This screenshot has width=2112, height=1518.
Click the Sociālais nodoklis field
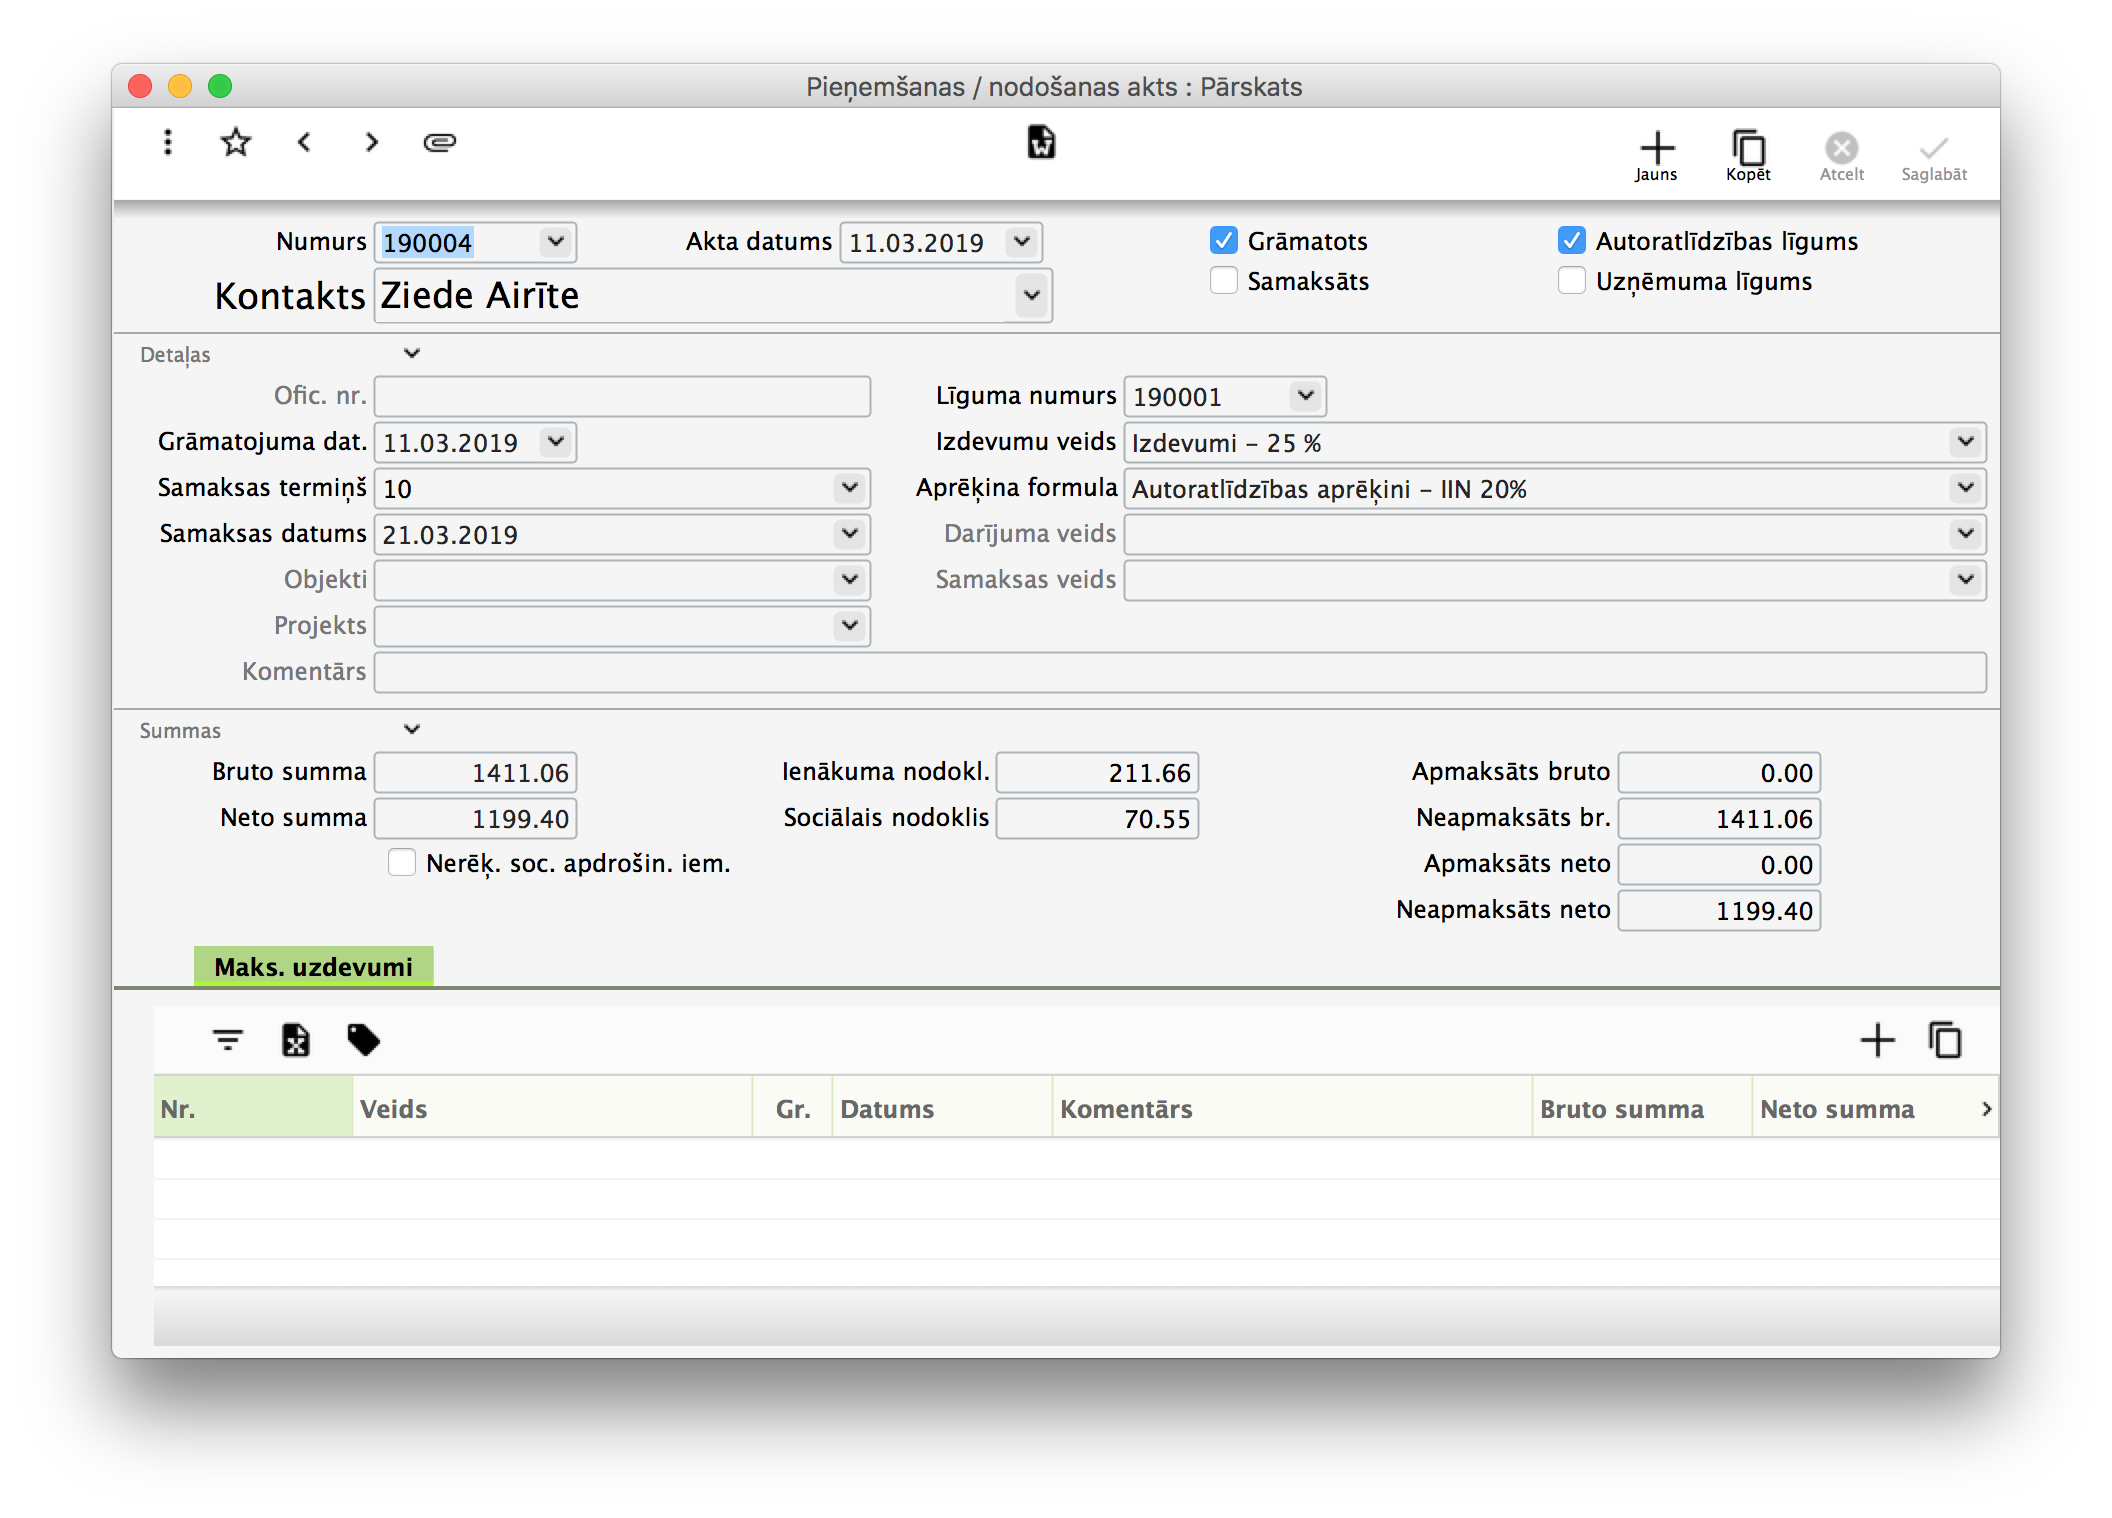coord(1098,819)
